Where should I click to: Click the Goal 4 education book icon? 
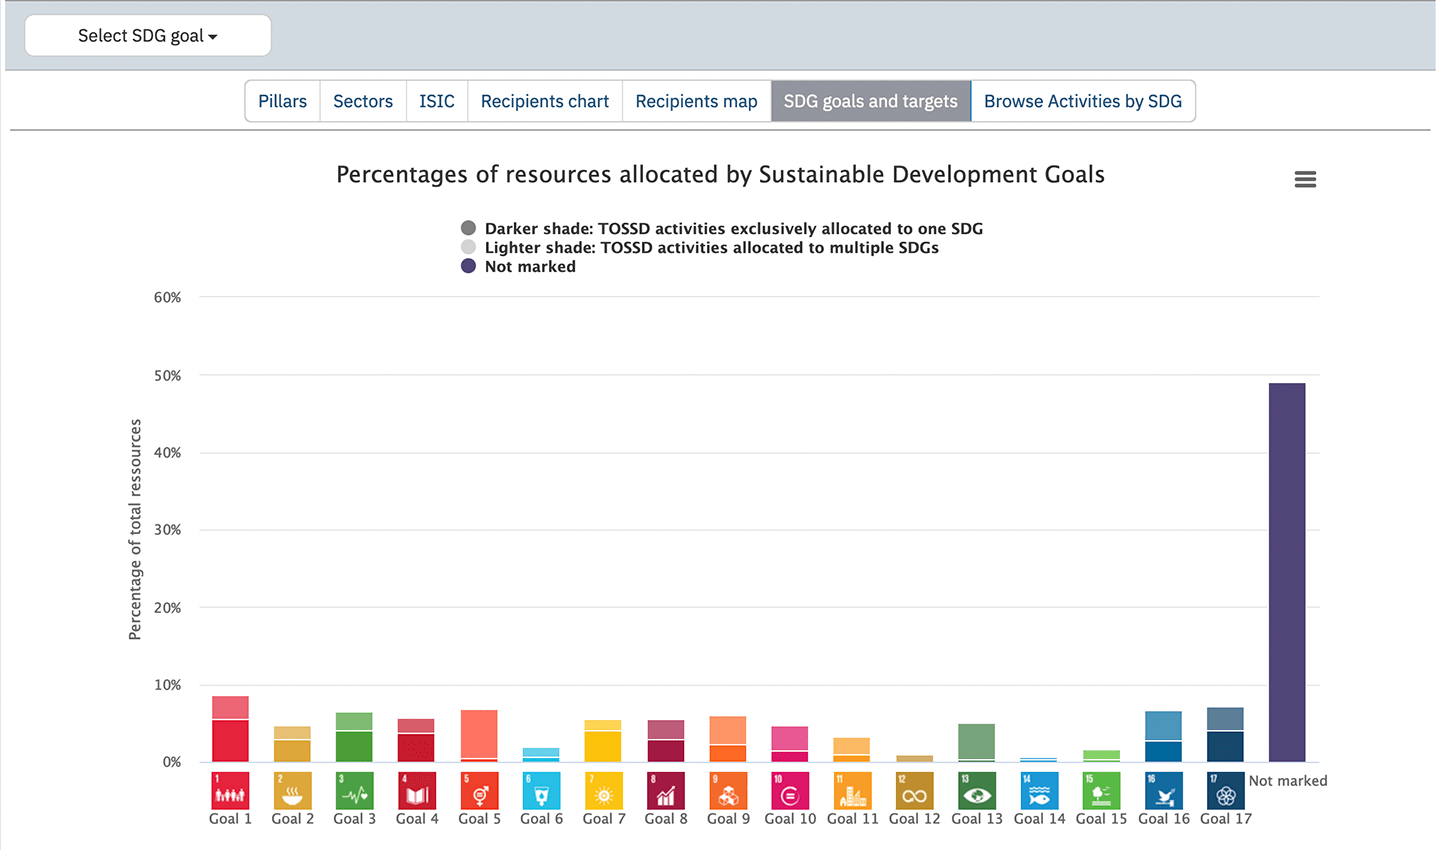coord(417,790)
